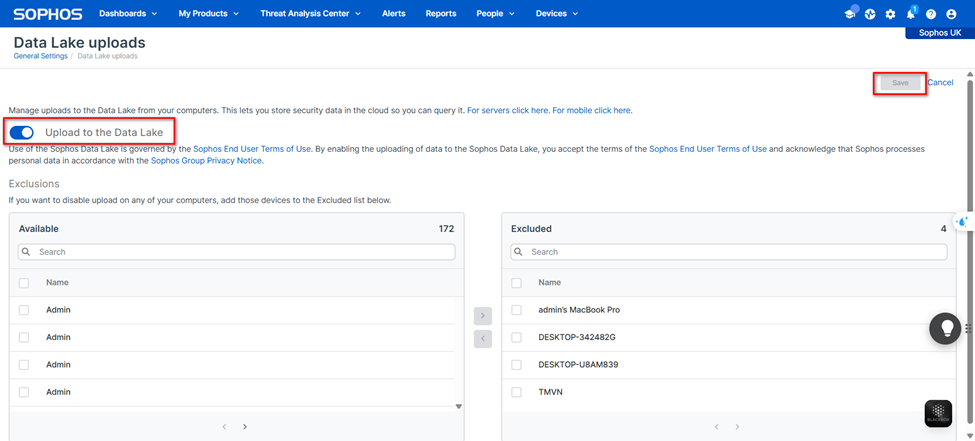The width and height of the screenshot is (975, 441).
Task: Click the Cancel link
Action: click(940, 83)
